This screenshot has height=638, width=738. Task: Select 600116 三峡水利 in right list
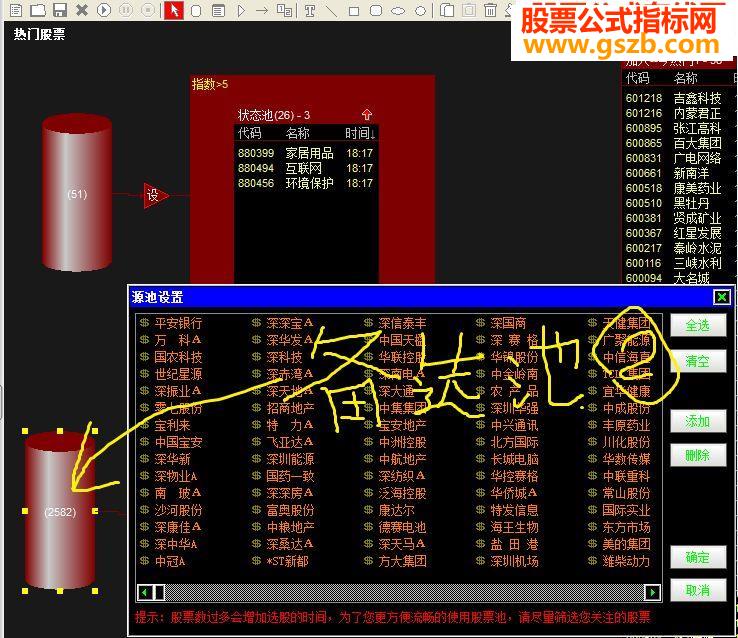pos(674,263)
